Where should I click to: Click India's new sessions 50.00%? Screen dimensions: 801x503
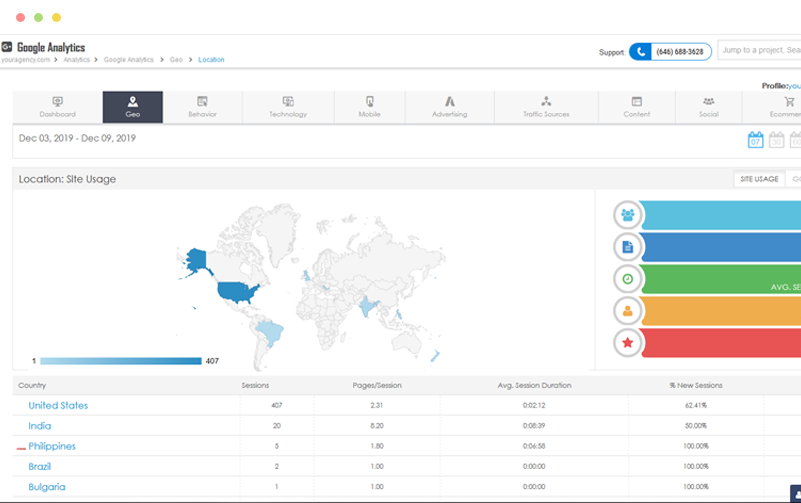point(696,426)
